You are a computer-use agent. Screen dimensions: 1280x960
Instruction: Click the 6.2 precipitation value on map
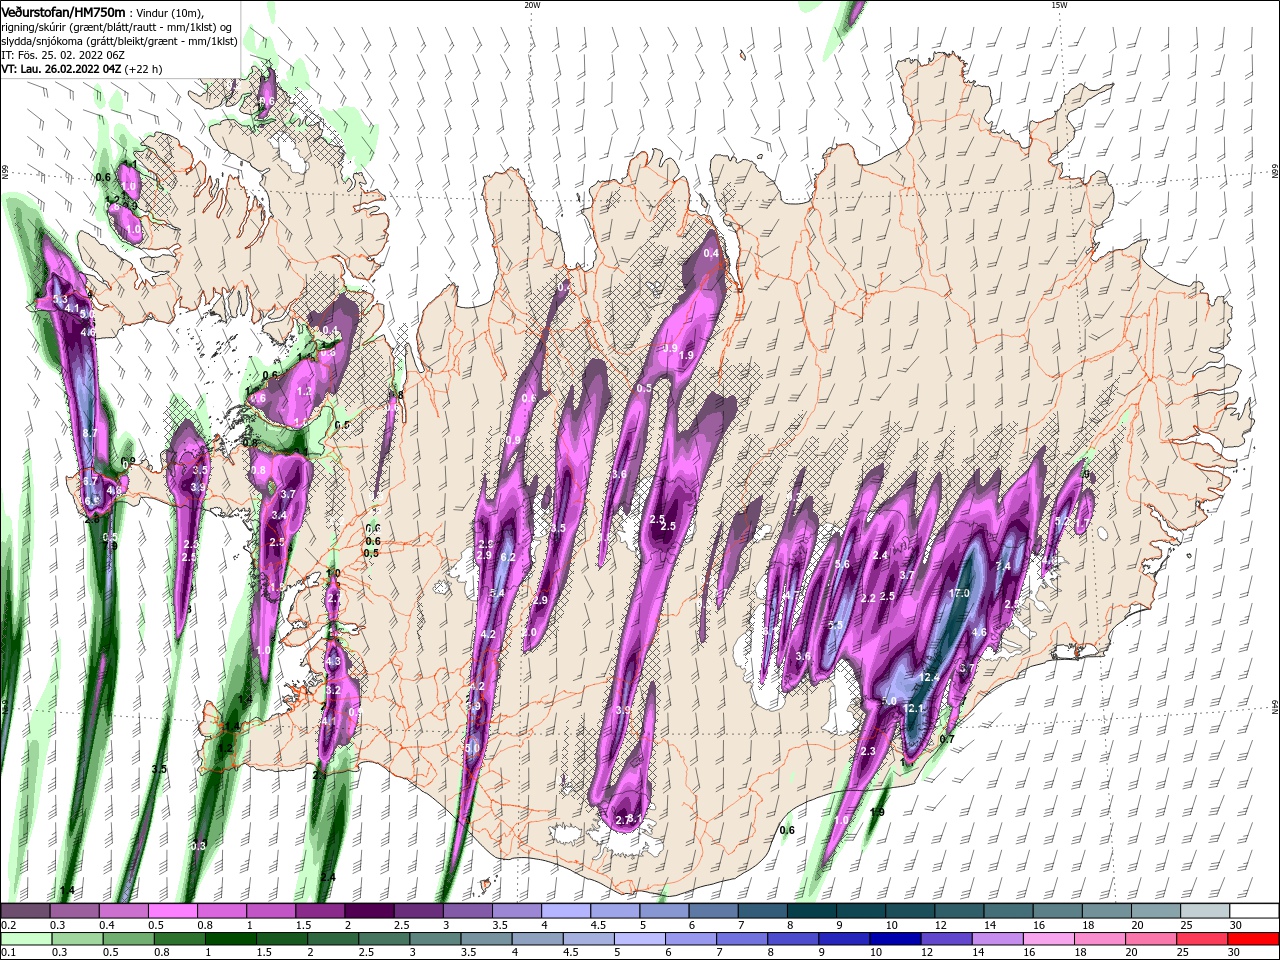[x=507, y=557]
